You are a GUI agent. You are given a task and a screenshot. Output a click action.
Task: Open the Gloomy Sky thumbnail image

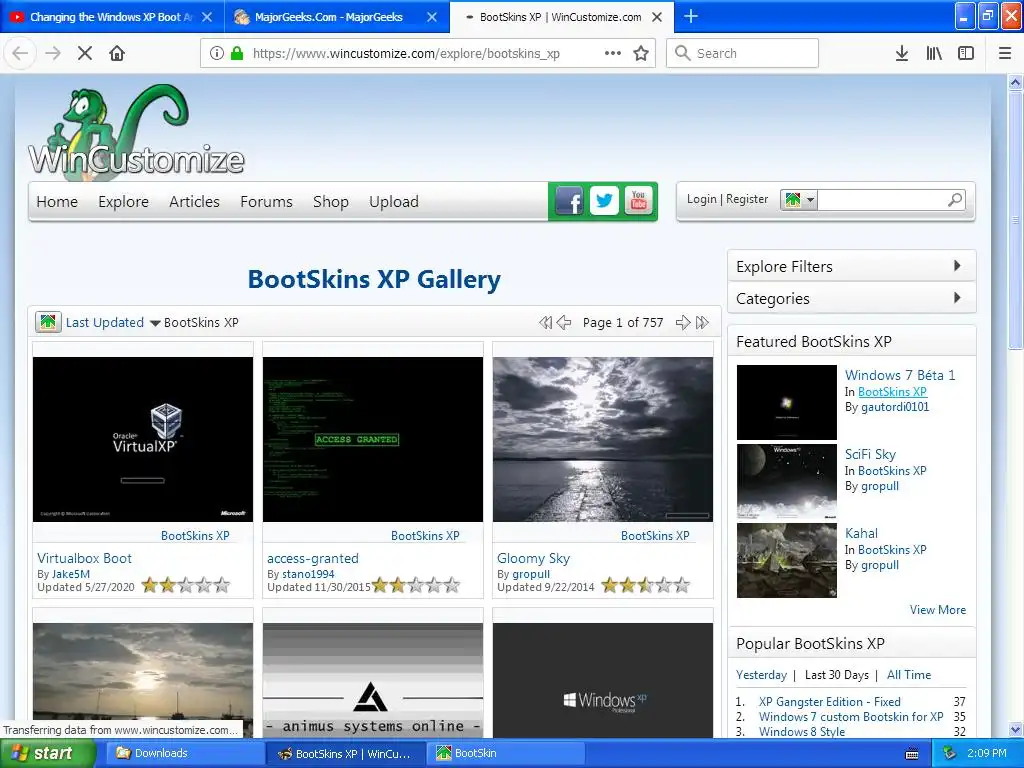603,439
